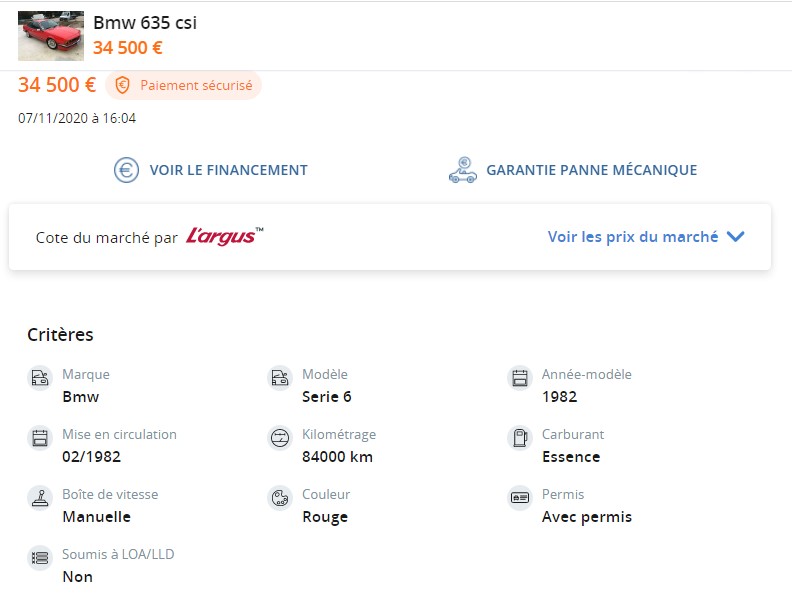The height and width of the screenshot is (593, 792).
Task: Expand Voir les prix du marché
Action: [632, 237]
